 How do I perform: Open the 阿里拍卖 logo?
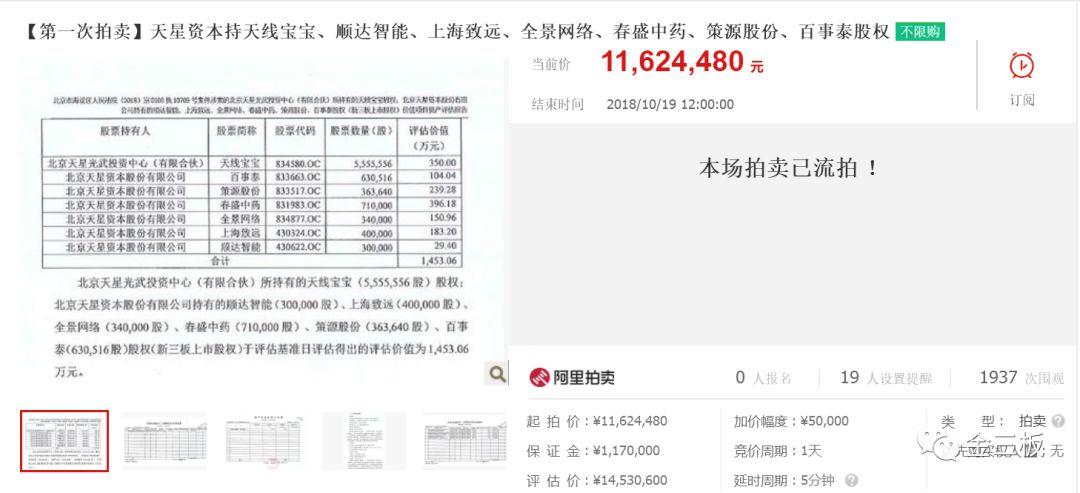572,377
